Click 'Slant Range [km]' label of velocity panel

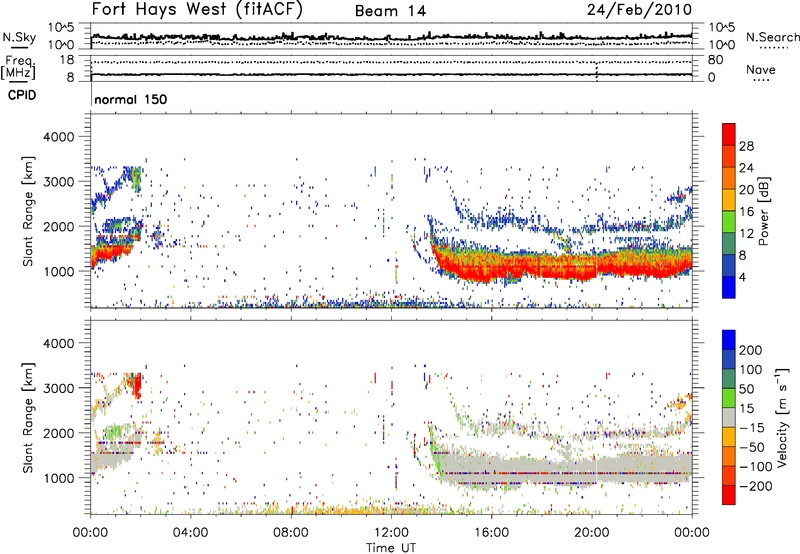pyautogui.click(x=29, y=418)
